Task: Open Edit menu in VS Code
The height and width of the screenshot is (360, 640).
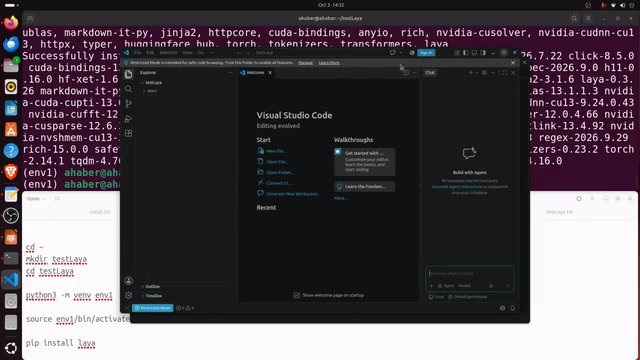Action: tap(150, 53)
